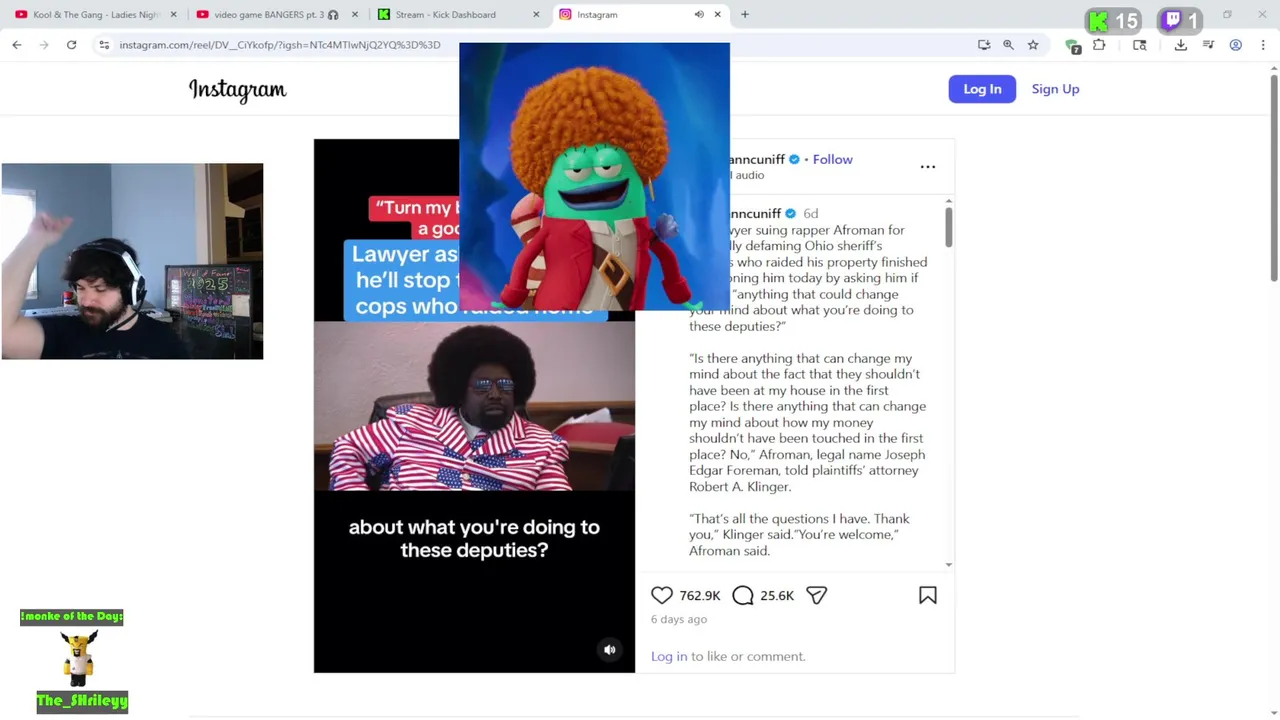This screenshot has width=1280, height=720.
Task: Bookmark this page with the star icon
Action: point(1033,45)
